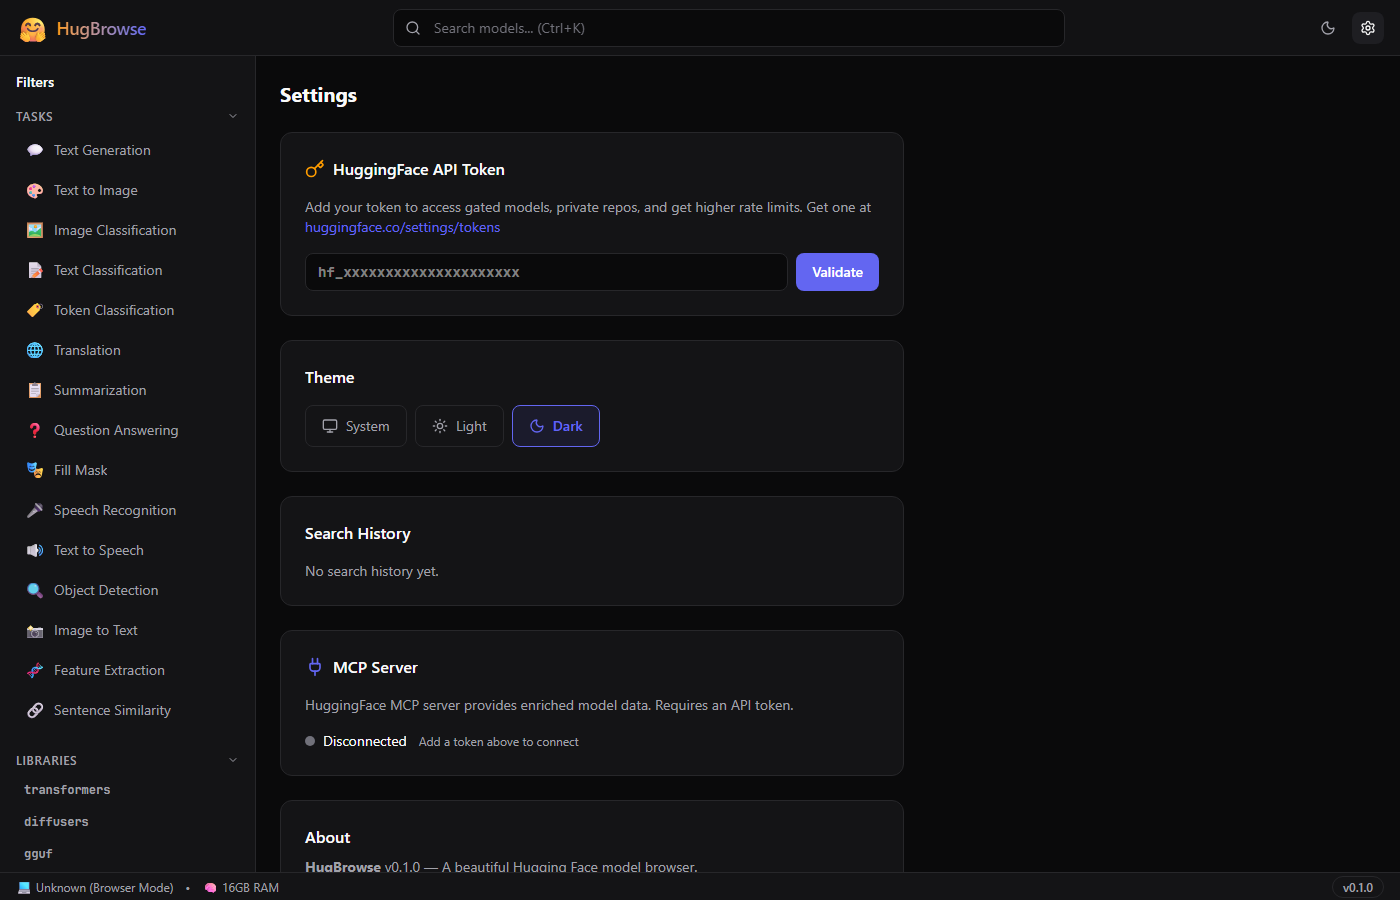Collapse the TASKS section
This screenshot has width=1400, height=900.
(233, 116)
